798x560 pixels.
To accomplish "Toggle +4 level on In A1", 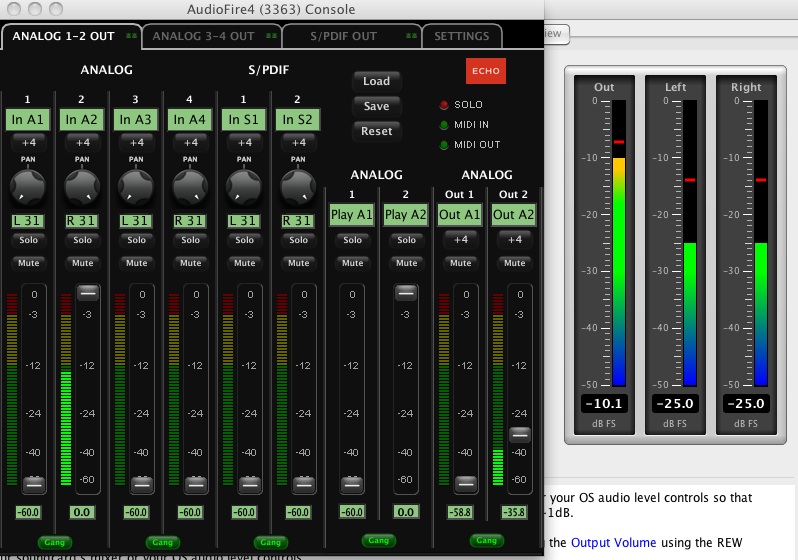I will [x=28, y=143].
